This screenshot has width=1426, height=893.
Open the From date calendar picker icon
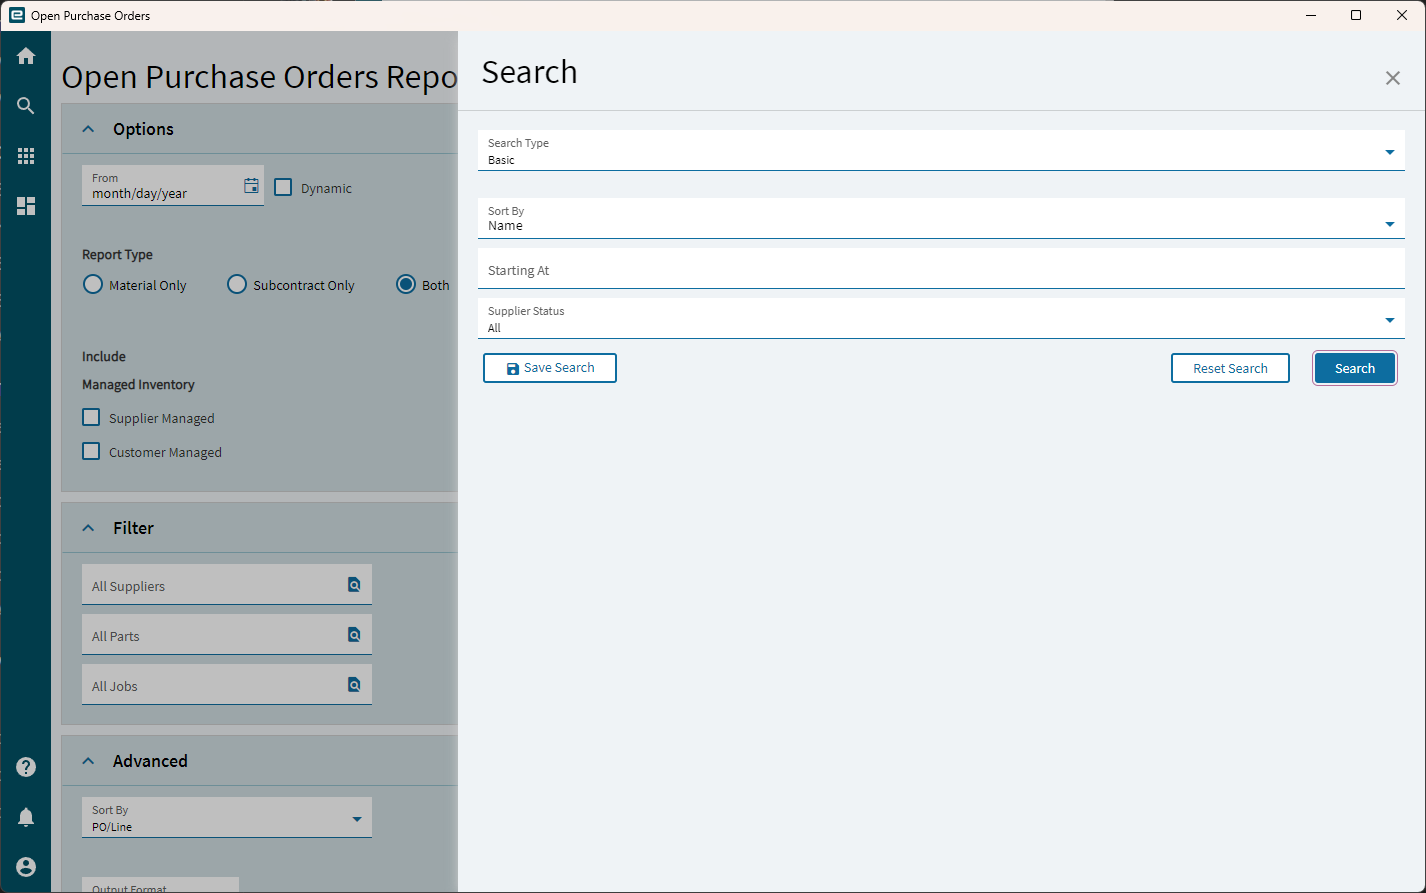coord(251,185)
